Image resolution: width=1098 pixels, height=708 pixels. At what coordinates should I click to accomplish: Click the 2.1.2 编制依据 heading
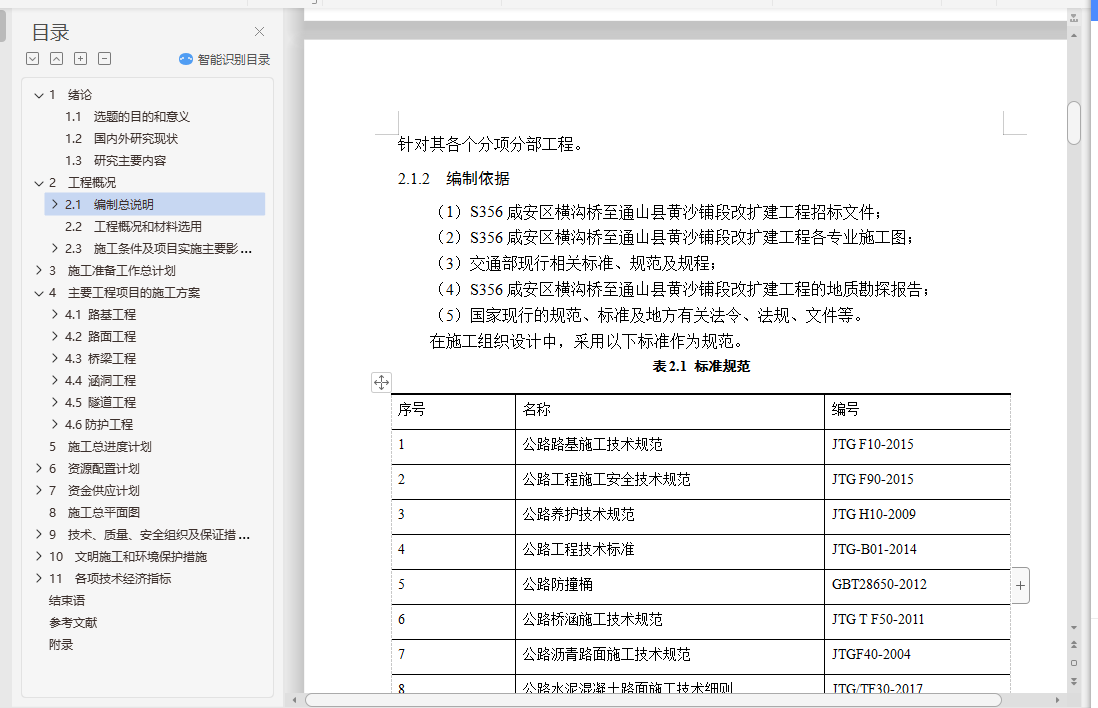[x=454, y=179]
